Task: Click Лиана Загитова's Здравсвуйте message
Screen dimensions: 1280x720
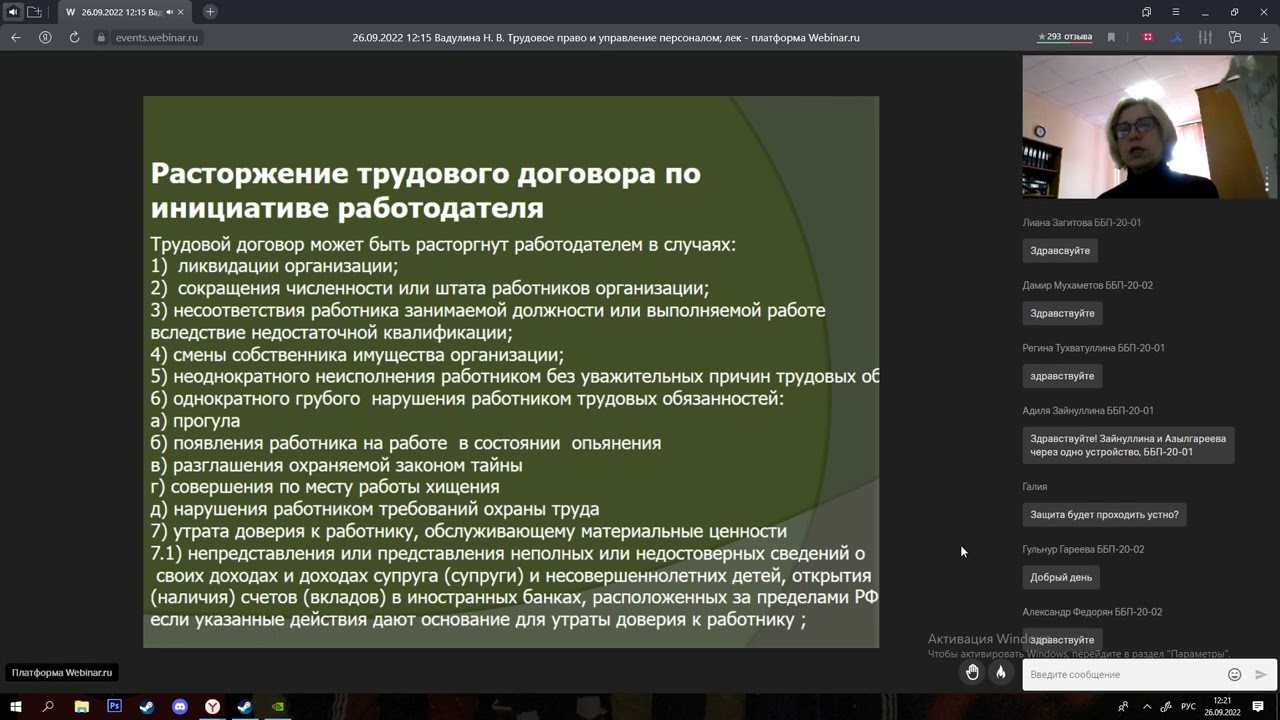Action: point(1060,250)
